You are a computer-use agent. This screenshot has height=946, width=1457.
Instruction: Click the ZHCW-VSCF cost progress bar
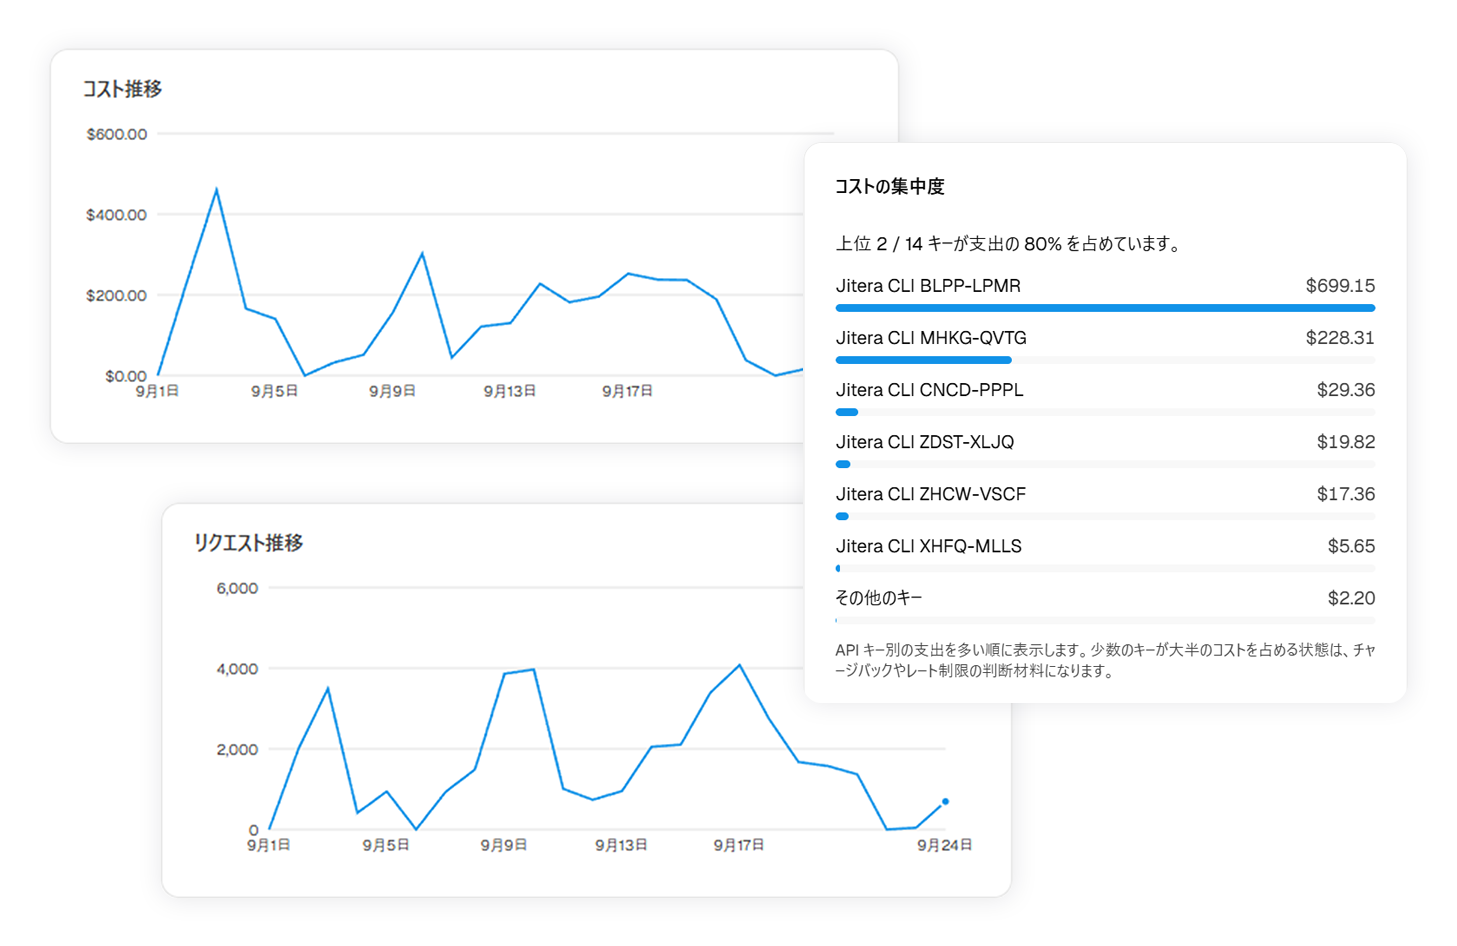[x=1105, y=516]
